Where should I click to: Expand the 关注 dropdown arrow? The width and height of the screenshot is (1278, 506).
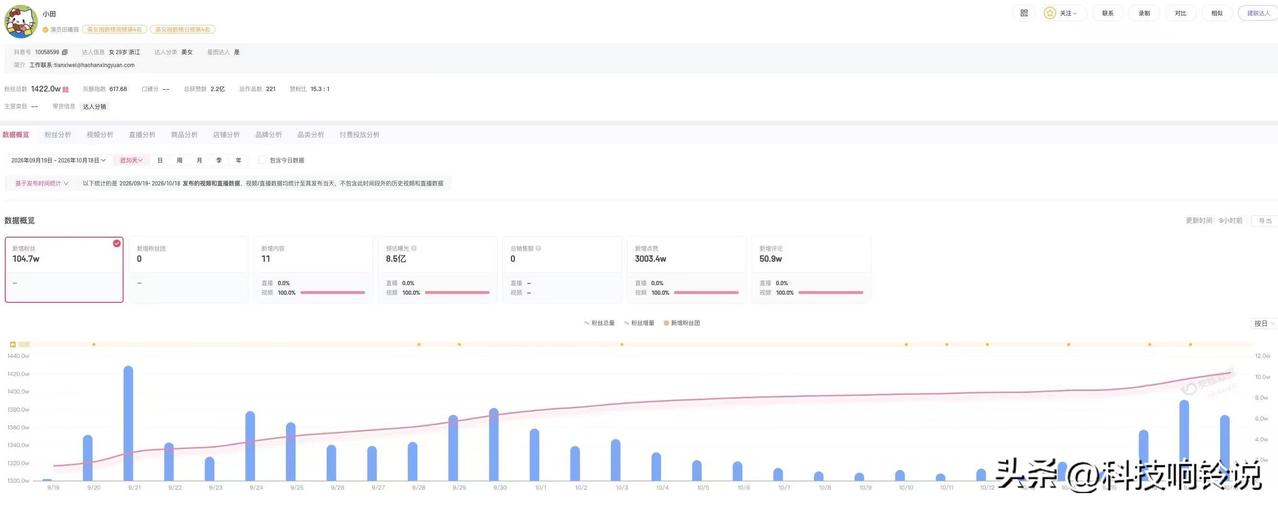pos(1075,14)
